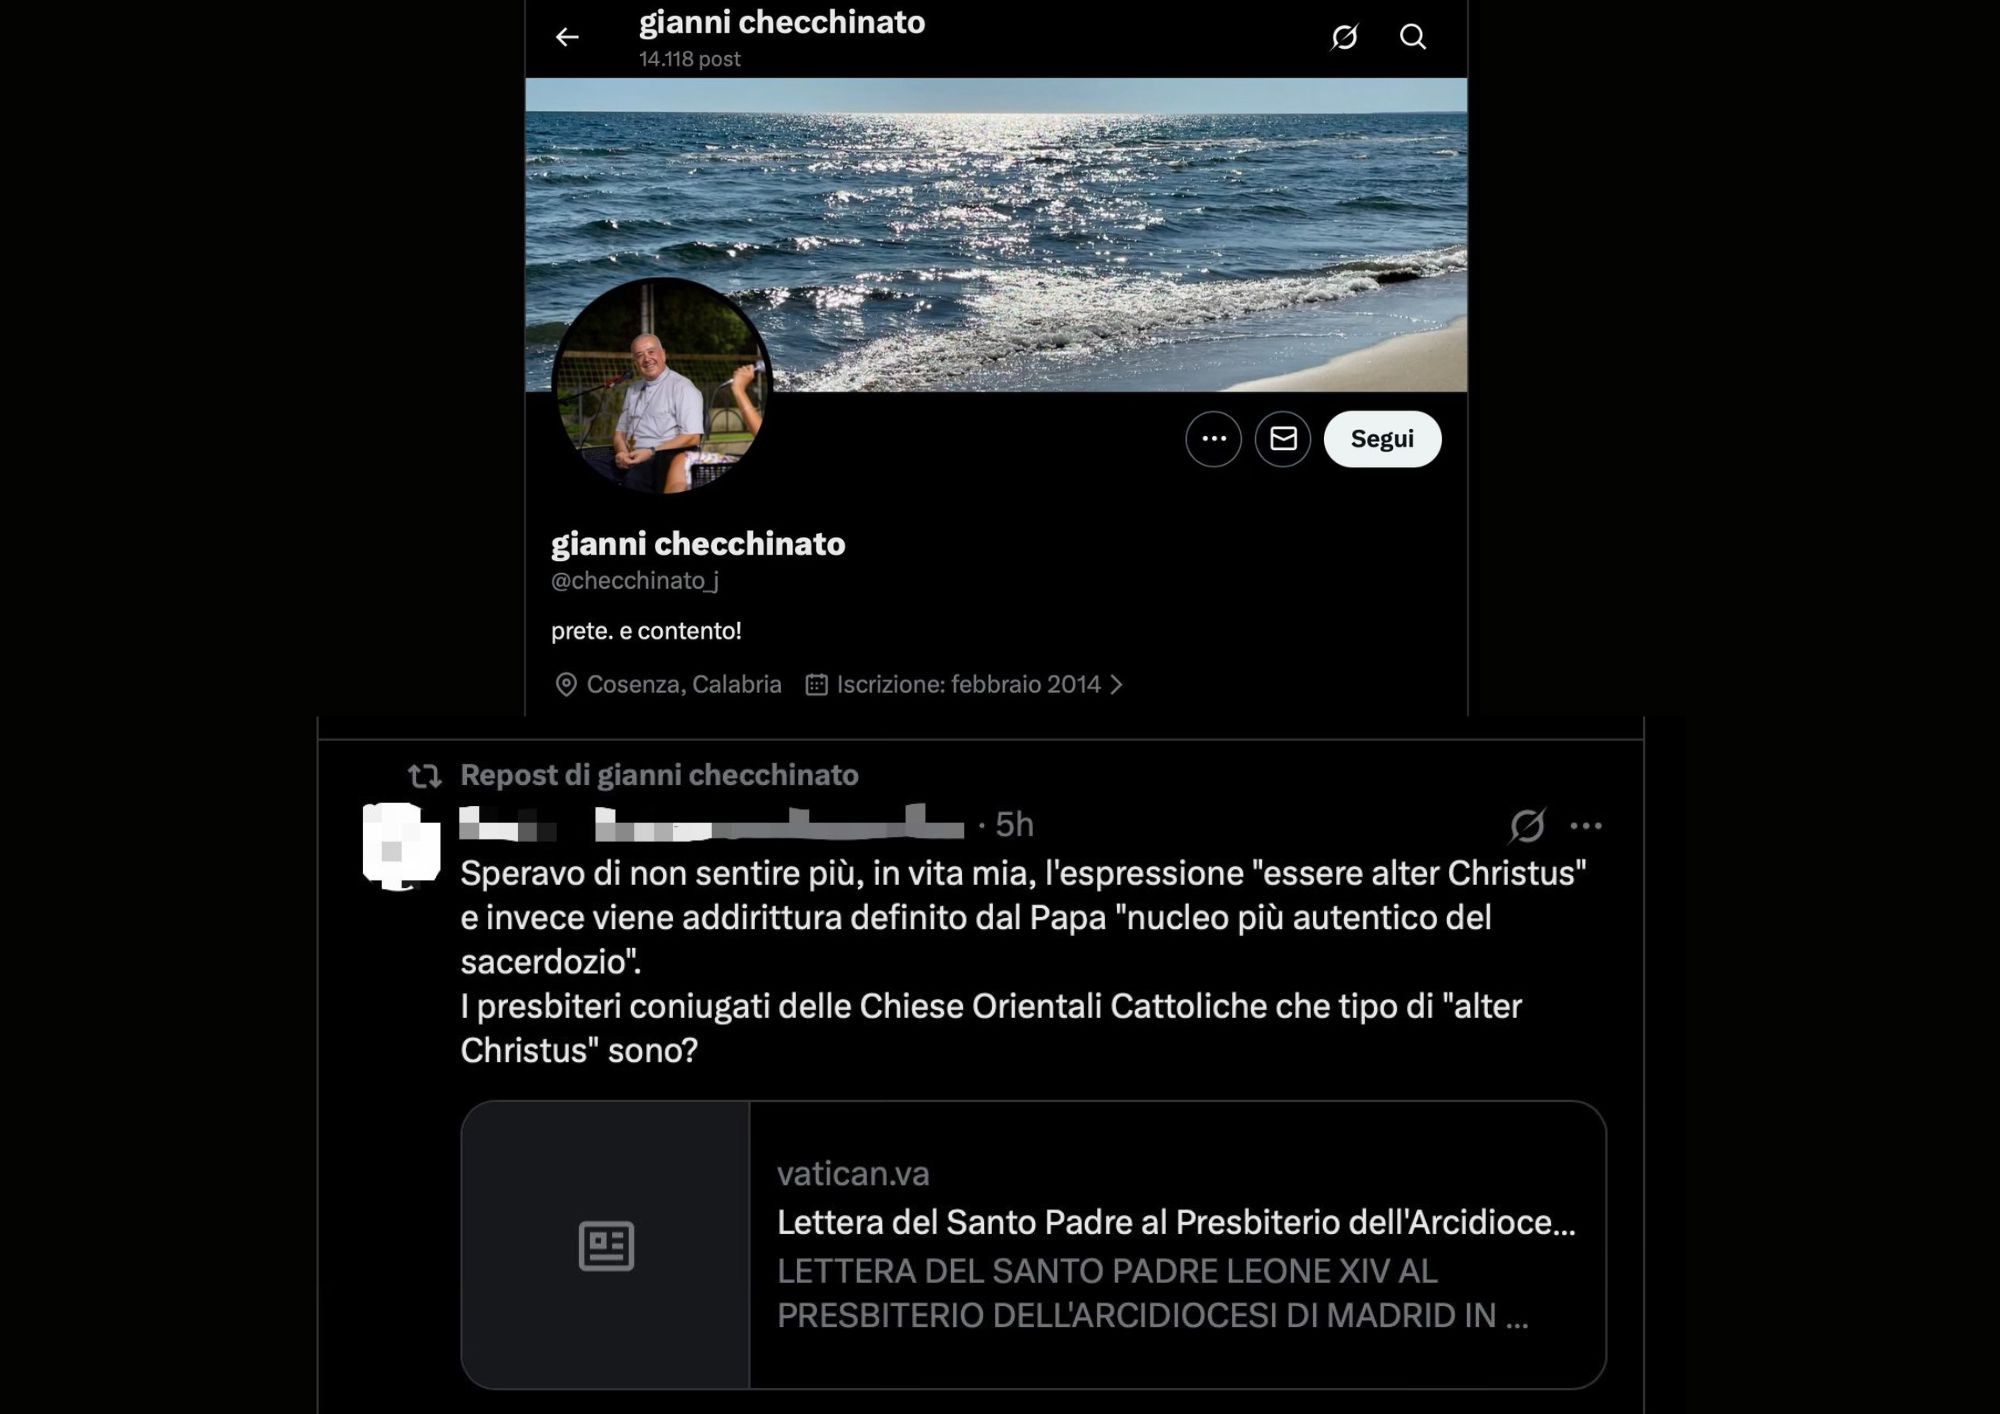Image resolution: width=2000 pixels, height=1414 pixels.
Task: Click the @checchinato_j handle
Action: [x=635, y=581]
